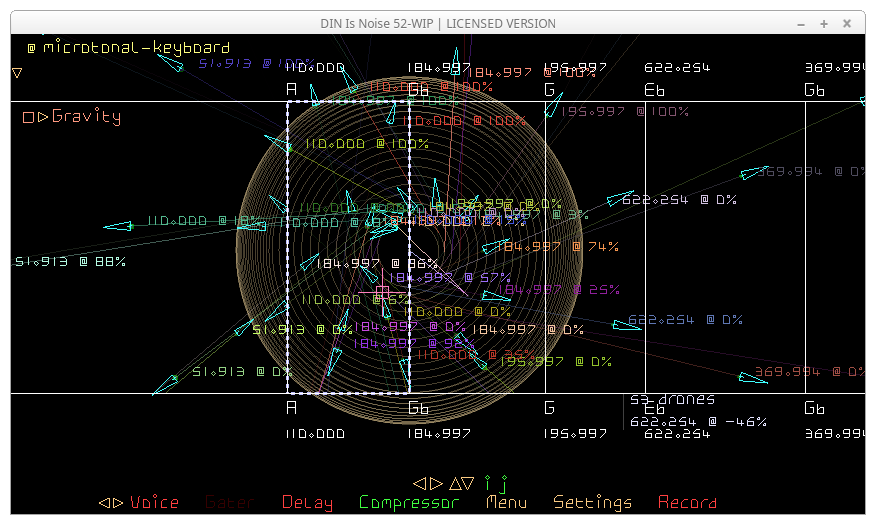Expand the Gravity arrow triangle
Screen dimensions: 876x525
[42, 117]
